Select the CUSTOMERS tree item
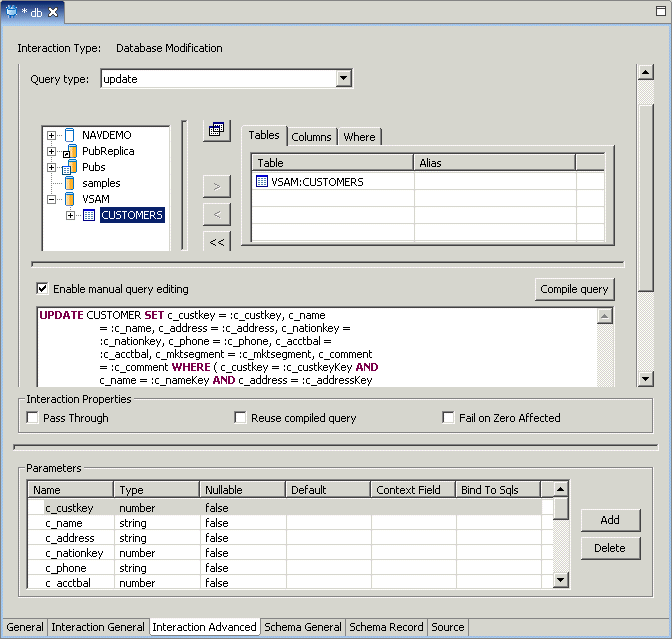The image size is (672, 639). click(x=132, y=215)
